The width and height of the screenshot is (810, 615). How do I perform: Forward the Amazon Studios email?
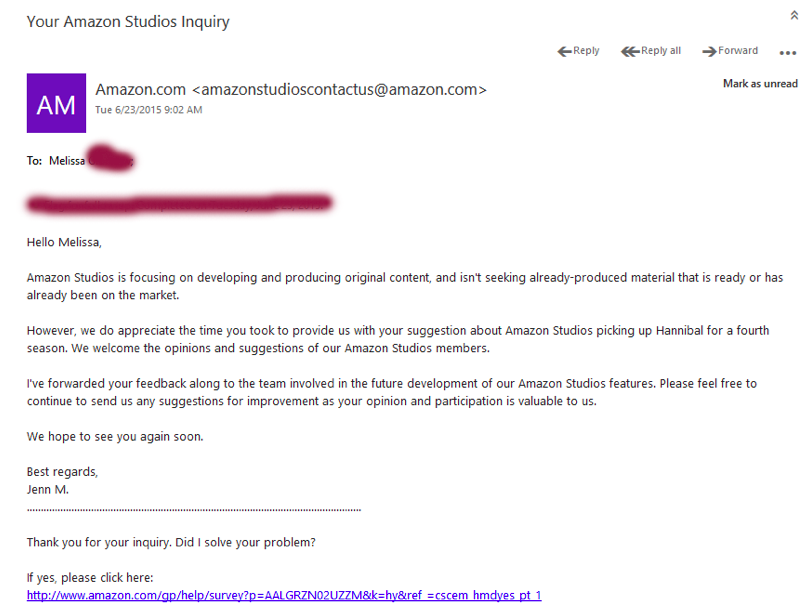pos(730,51)
